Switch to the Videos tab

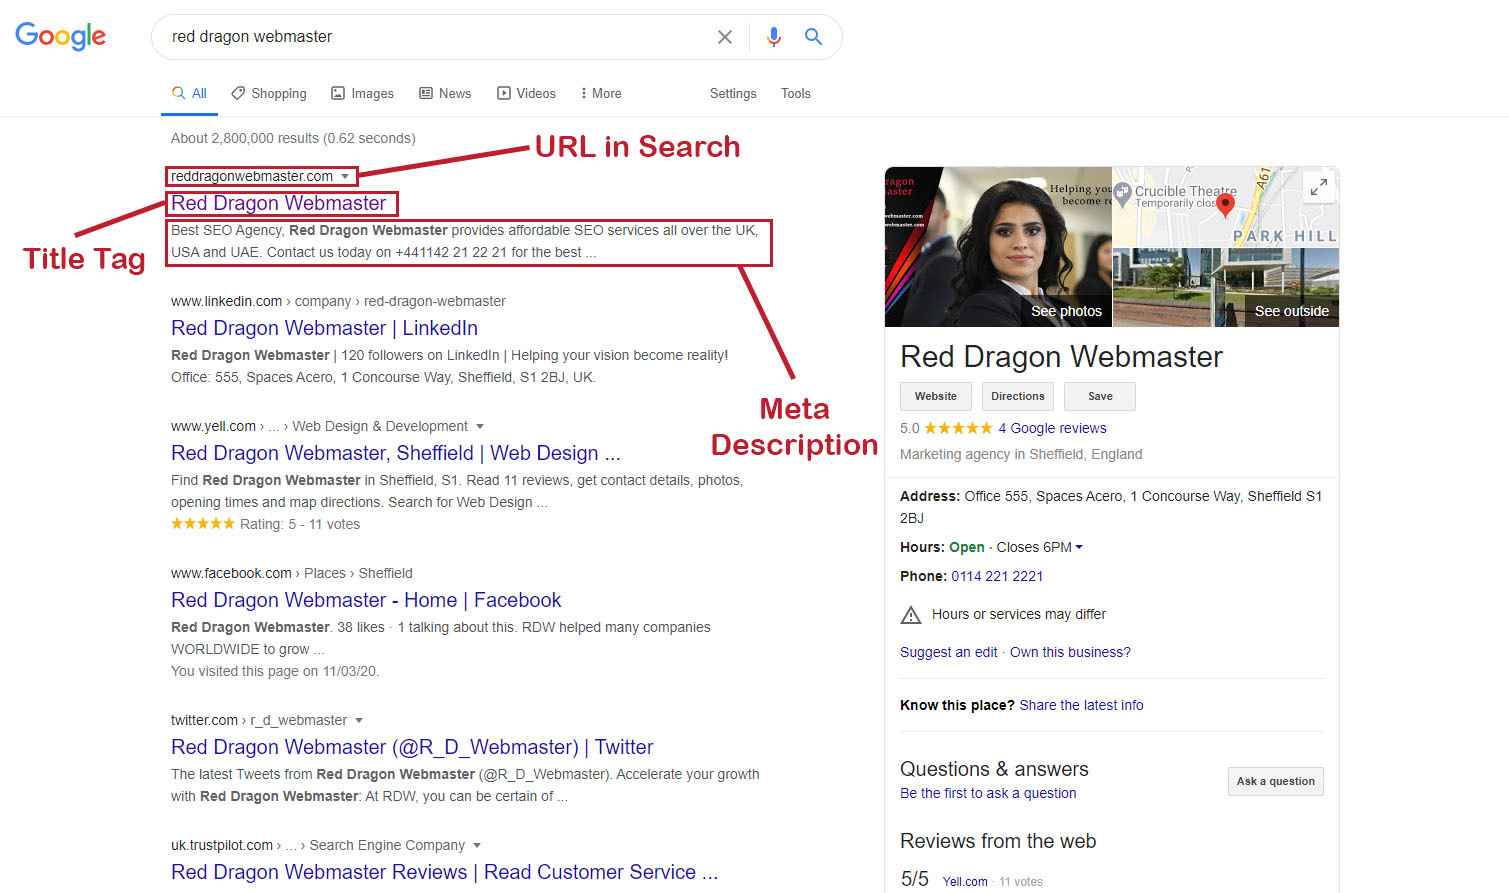click(x=526, y=93)
